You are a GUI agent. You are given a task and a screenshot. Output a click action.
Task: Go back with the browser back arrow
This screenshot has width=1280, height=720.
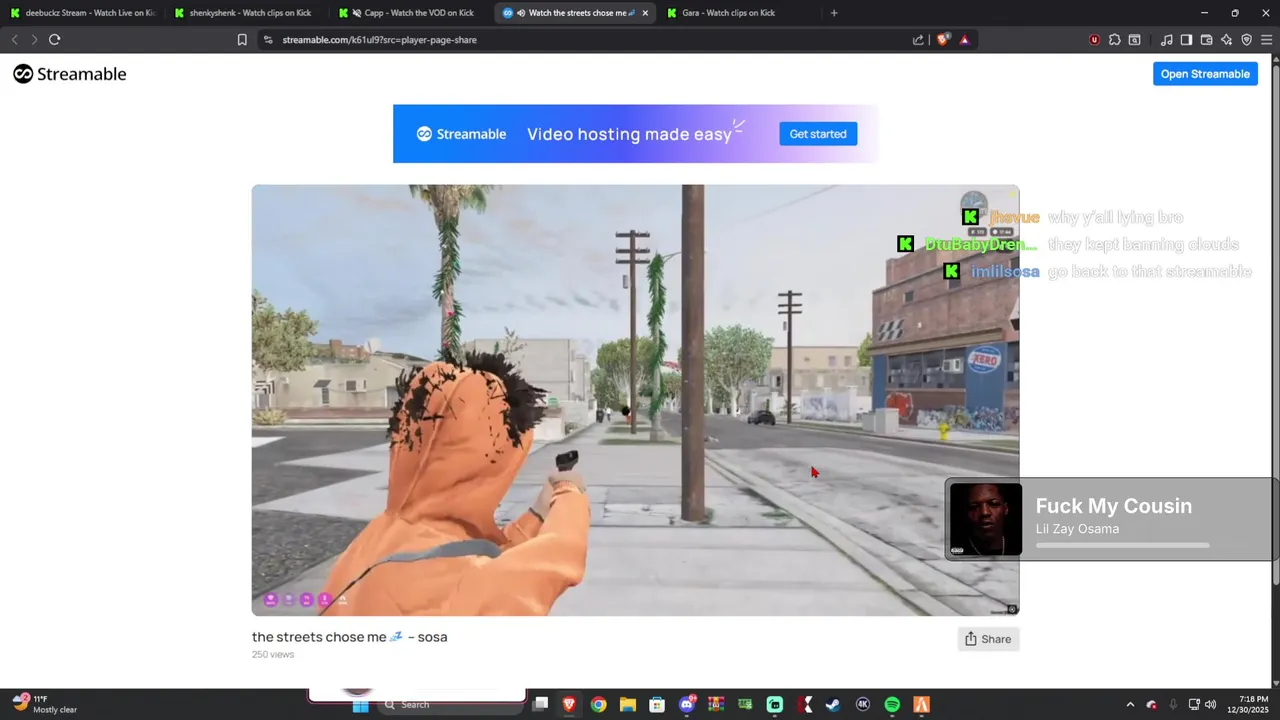(x=14, y=40)
